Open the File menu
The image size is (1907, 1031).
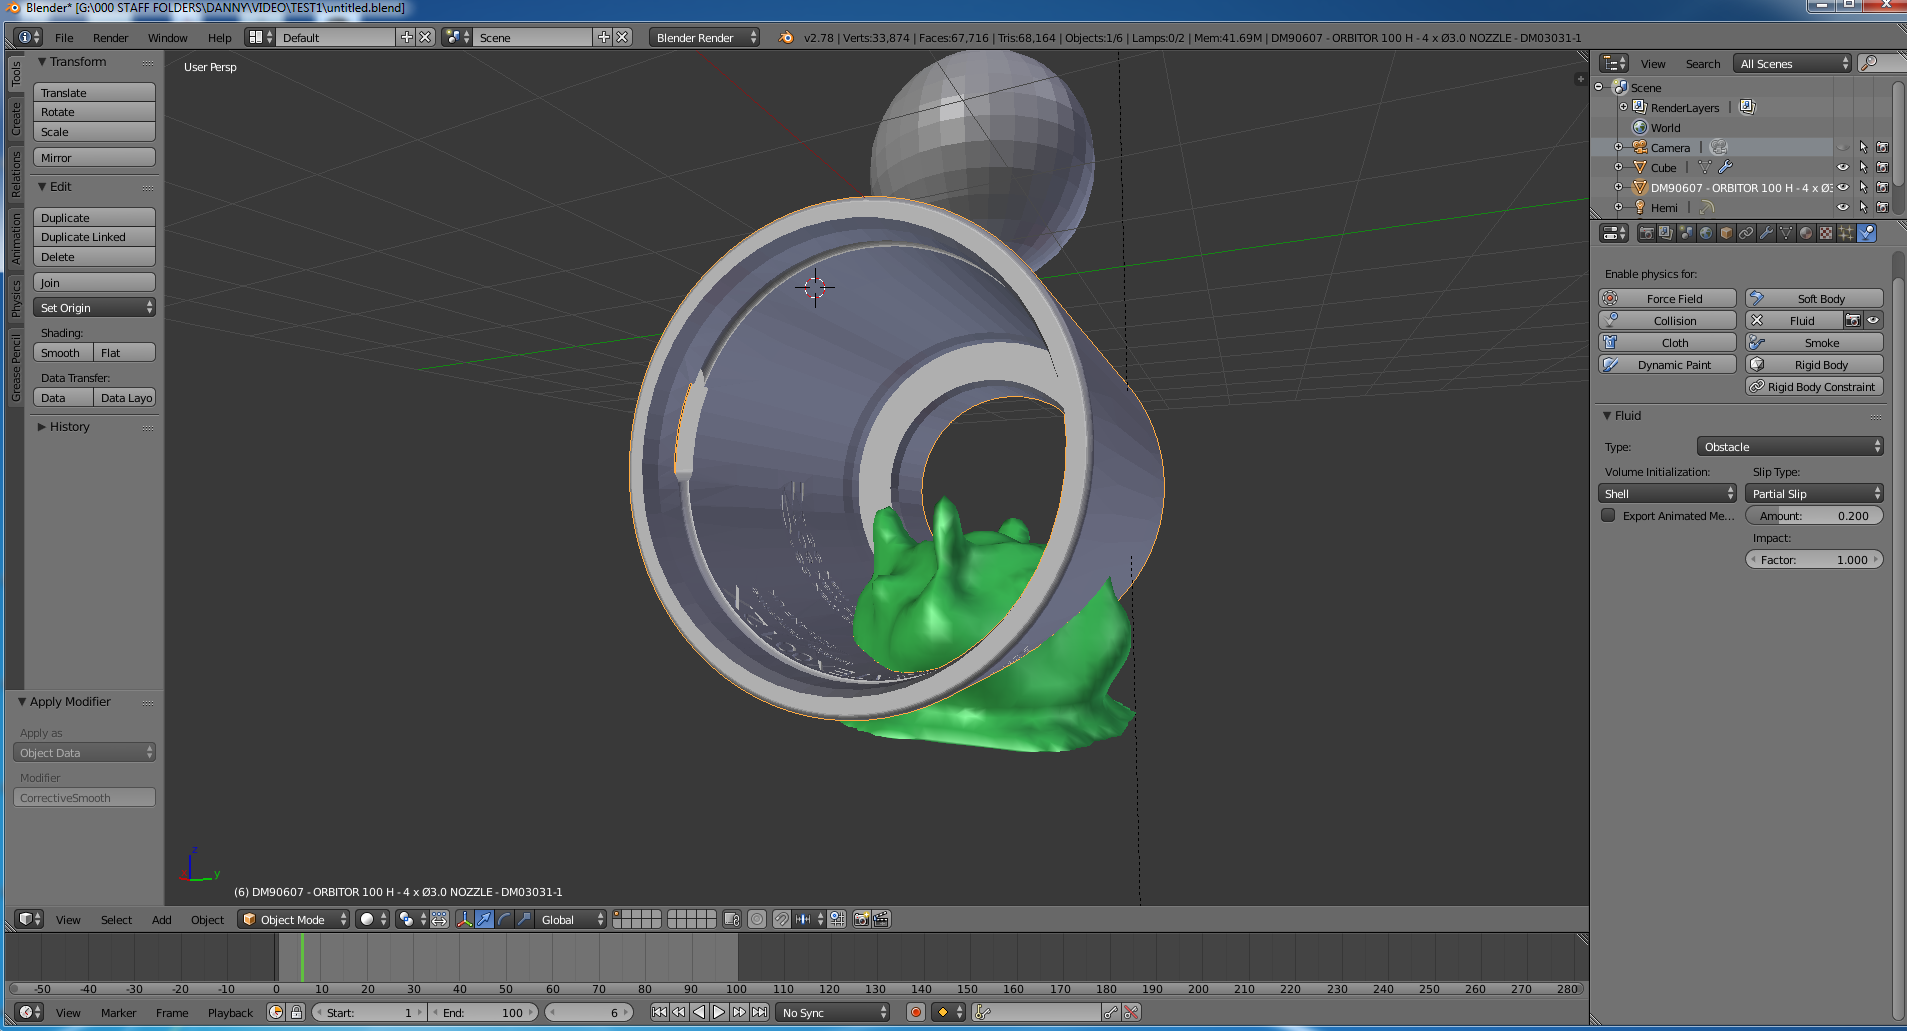(x=64, y=37)
